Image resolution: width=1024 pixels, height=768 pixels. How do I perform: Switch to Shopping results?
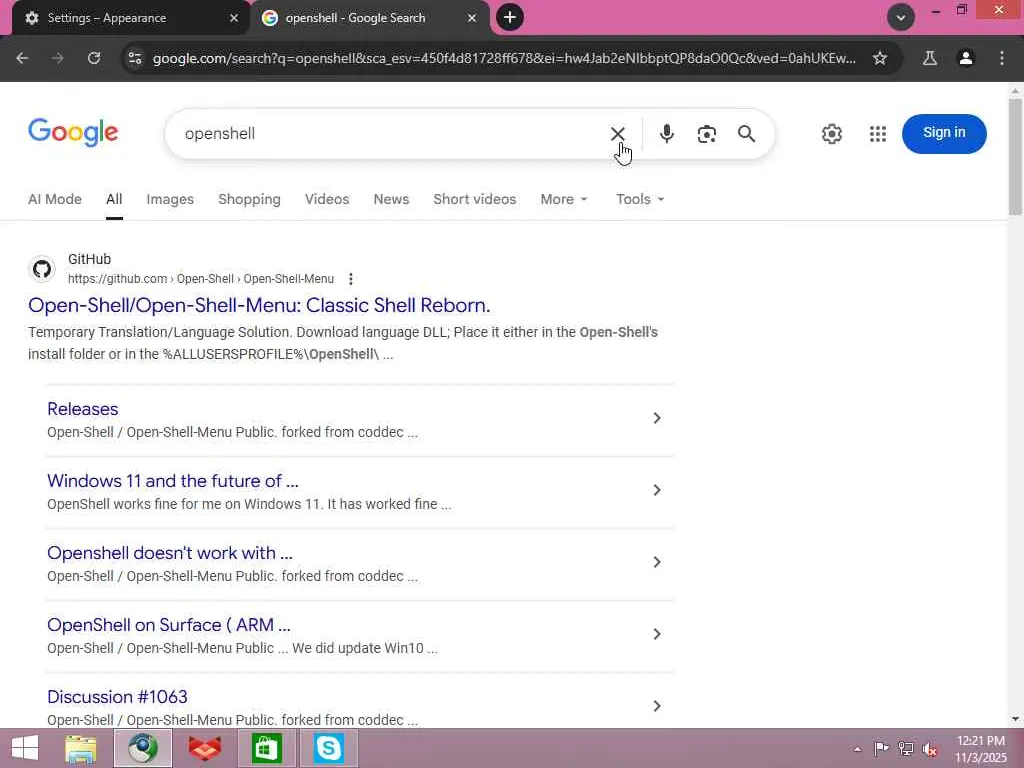coord(249,199)
